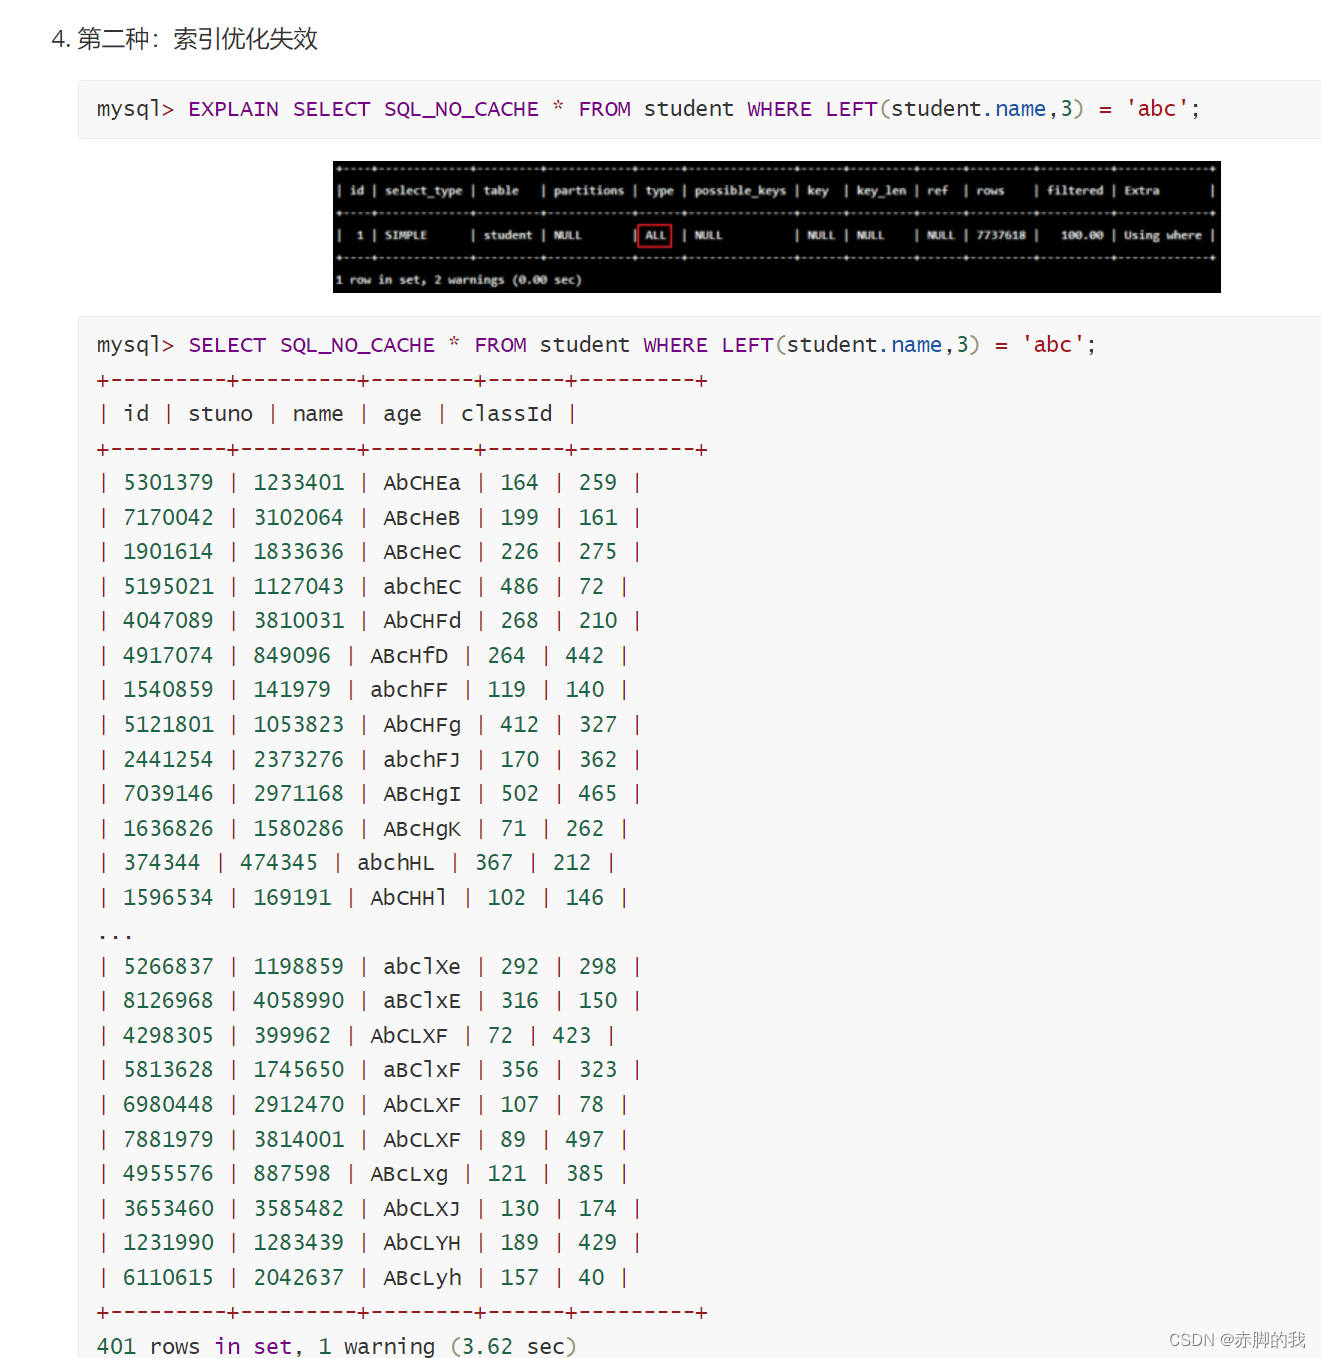
Task: Click name value AbCLXJ
Action: point(422,1209)
